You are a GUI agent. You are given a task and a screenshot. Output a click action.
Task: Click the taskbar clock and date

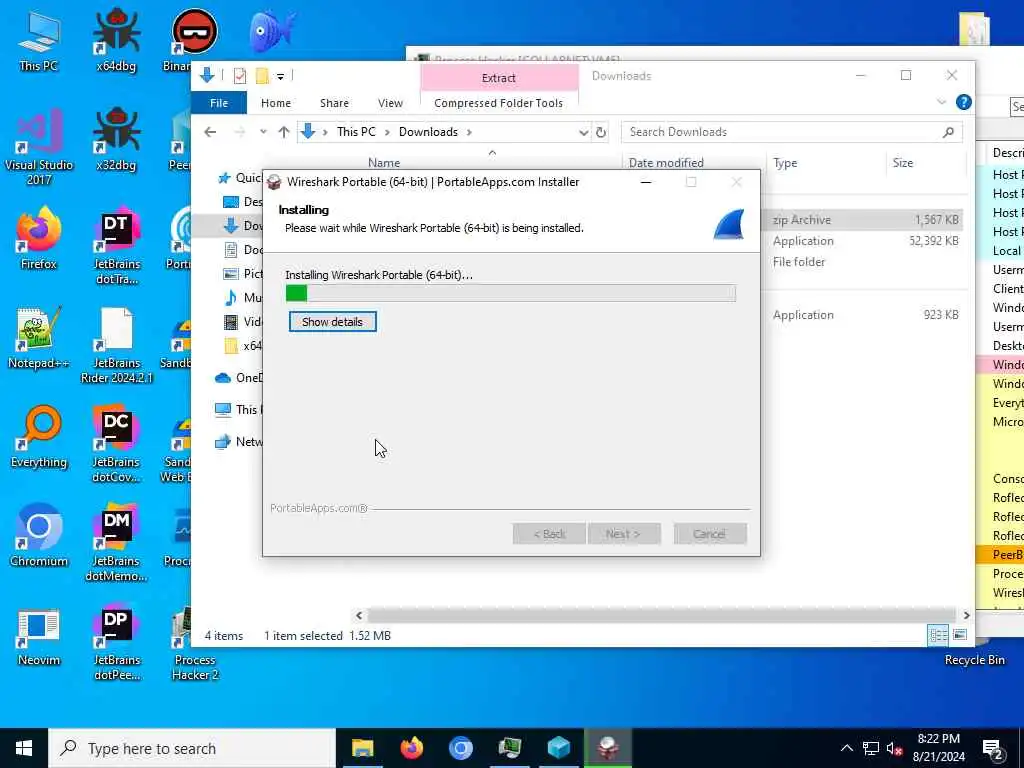coord(938,748)
